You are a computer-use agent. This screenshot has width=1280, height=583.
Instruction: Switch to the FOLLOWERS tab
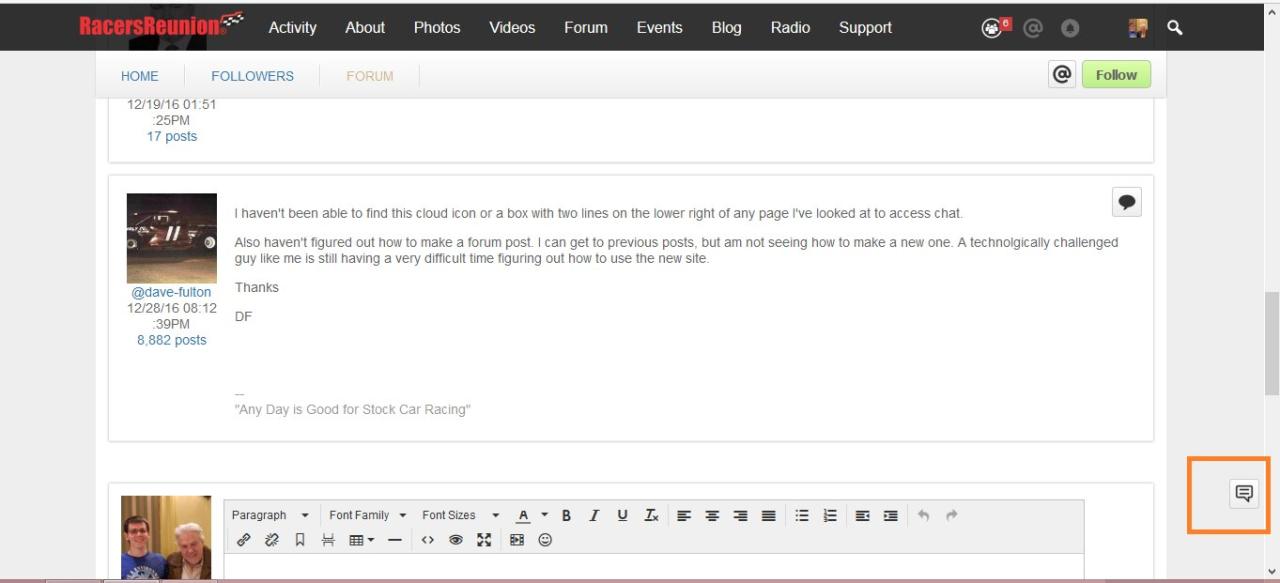[252, 76]
